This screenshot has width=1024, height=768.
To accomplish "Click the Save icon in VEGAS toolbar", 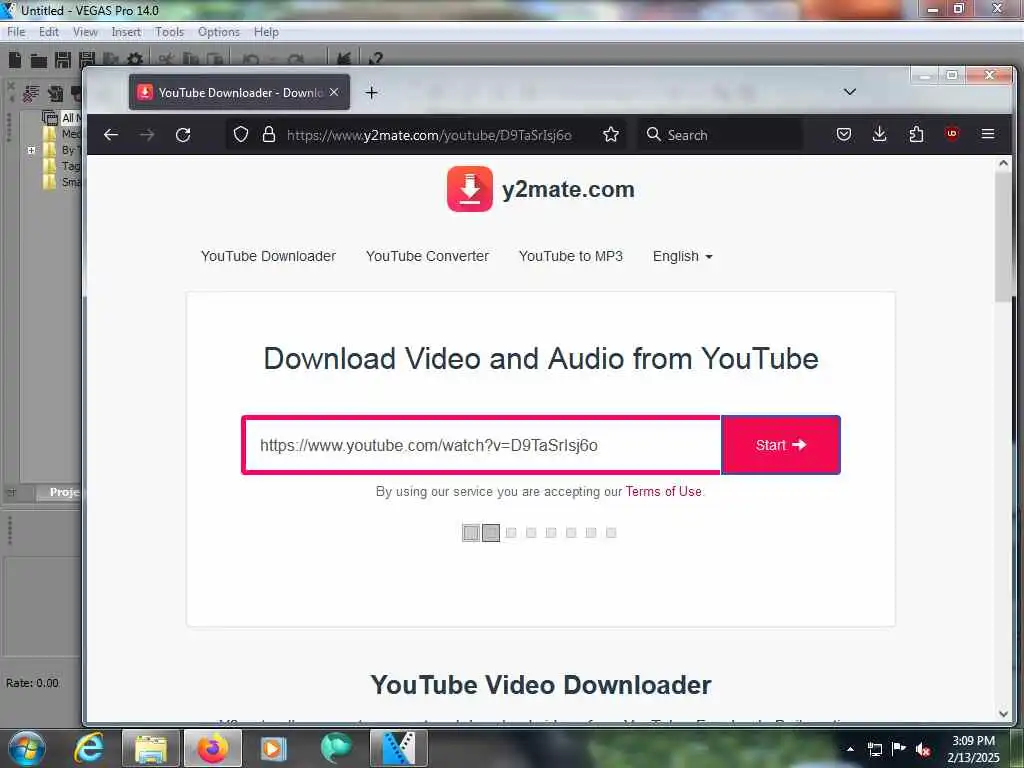I will pyautogui.click(x=63, y=61).
